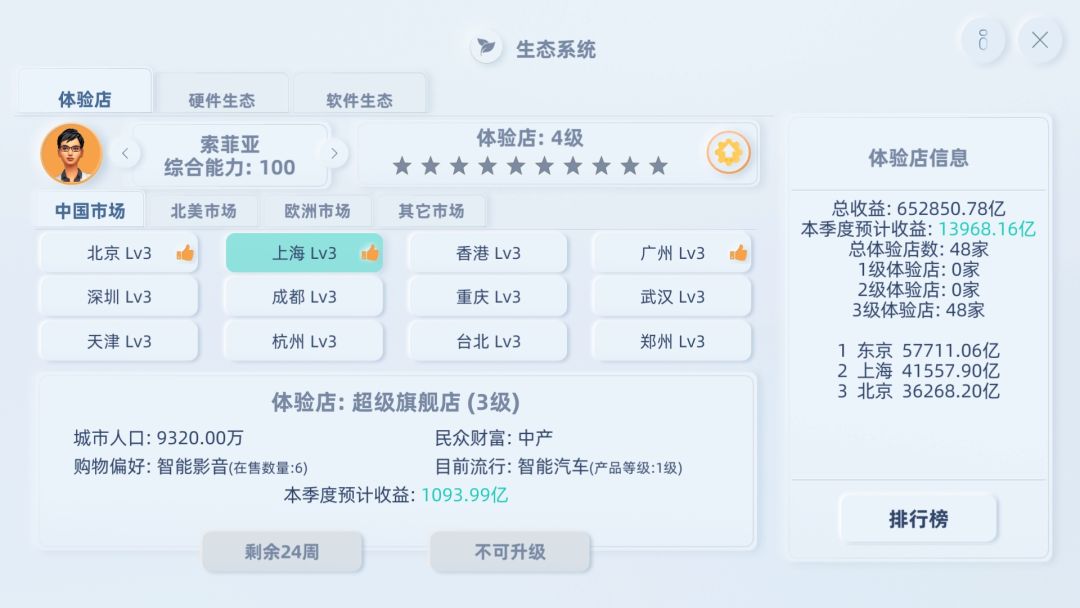
Task: Open the 欧洲市场 market tab
Action: 318,211
